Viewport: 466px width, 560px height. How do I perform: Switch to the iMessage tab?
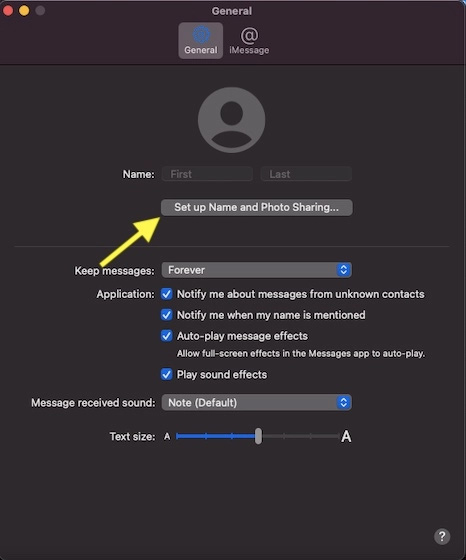click(x=249, y=41)
